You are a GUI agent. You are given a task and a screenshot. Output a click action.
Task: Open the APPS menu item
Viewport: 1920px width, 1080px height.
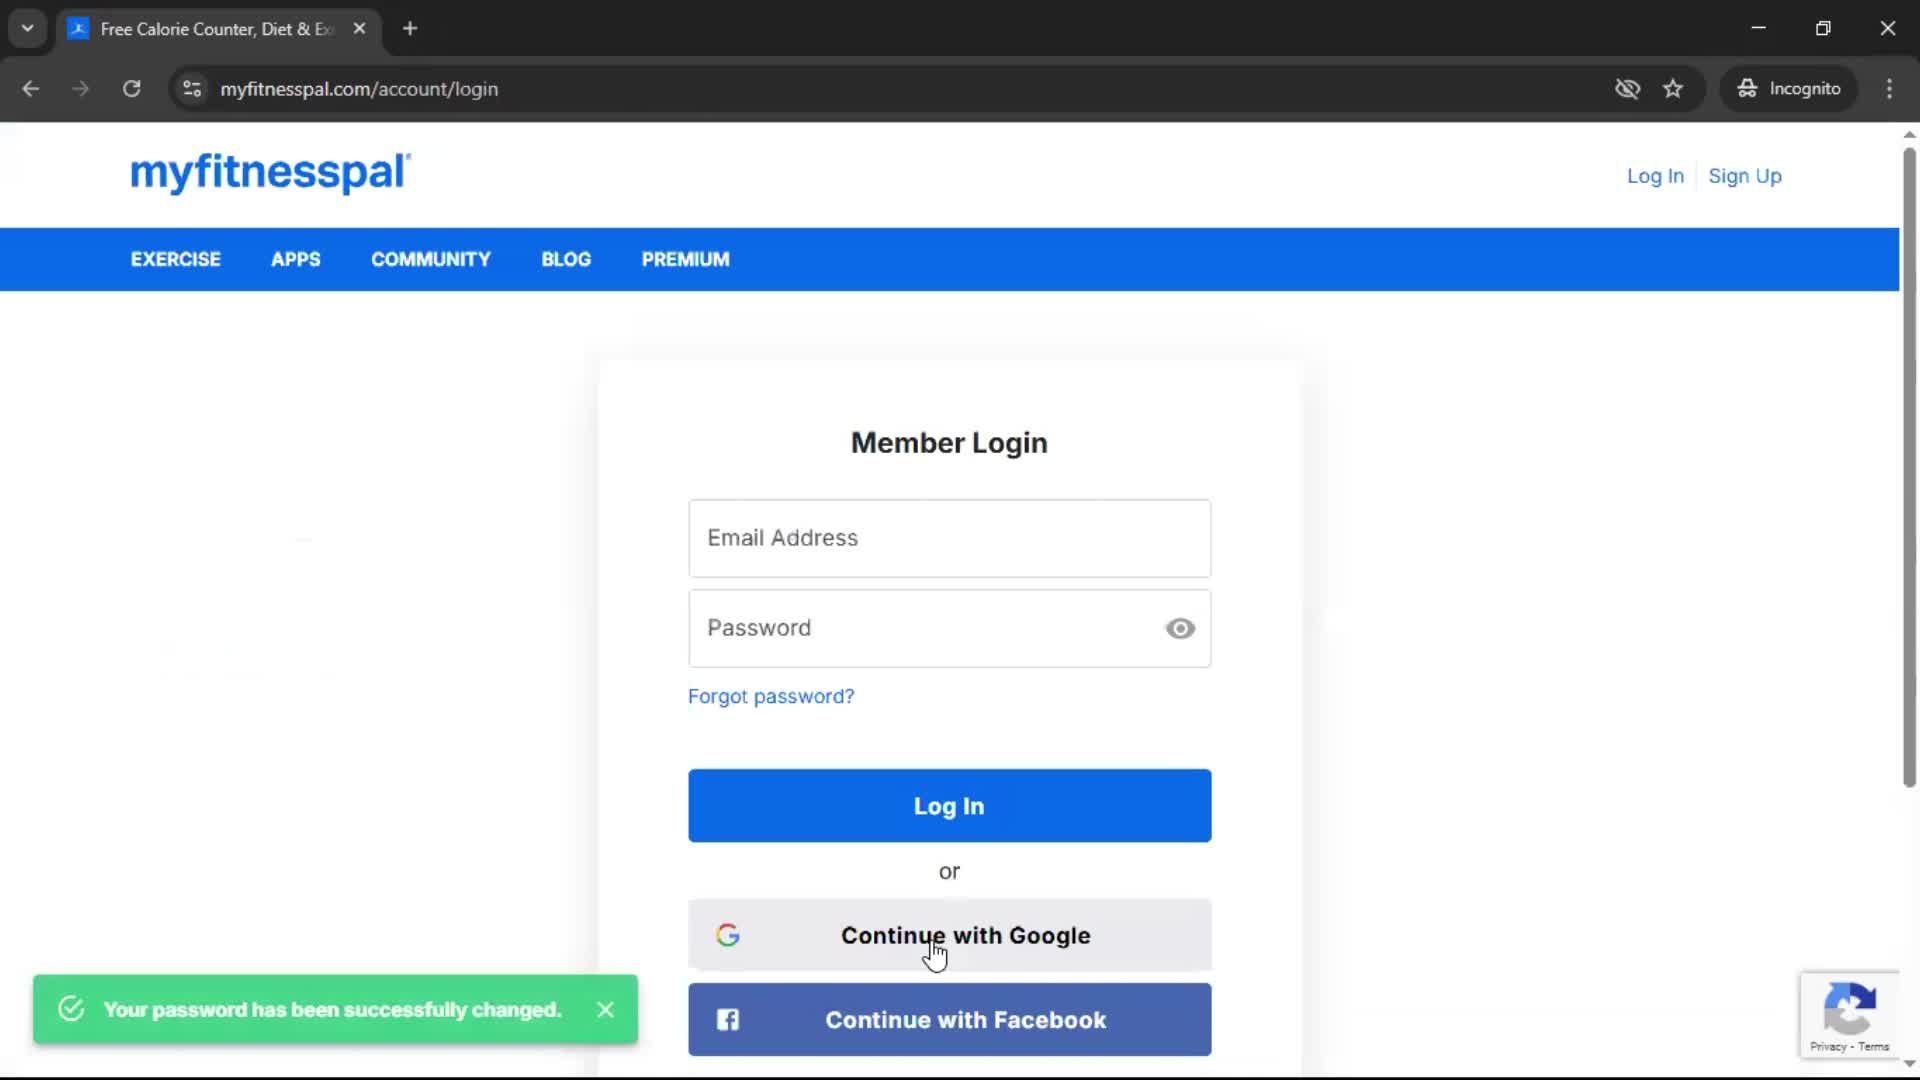click(296, 259)
